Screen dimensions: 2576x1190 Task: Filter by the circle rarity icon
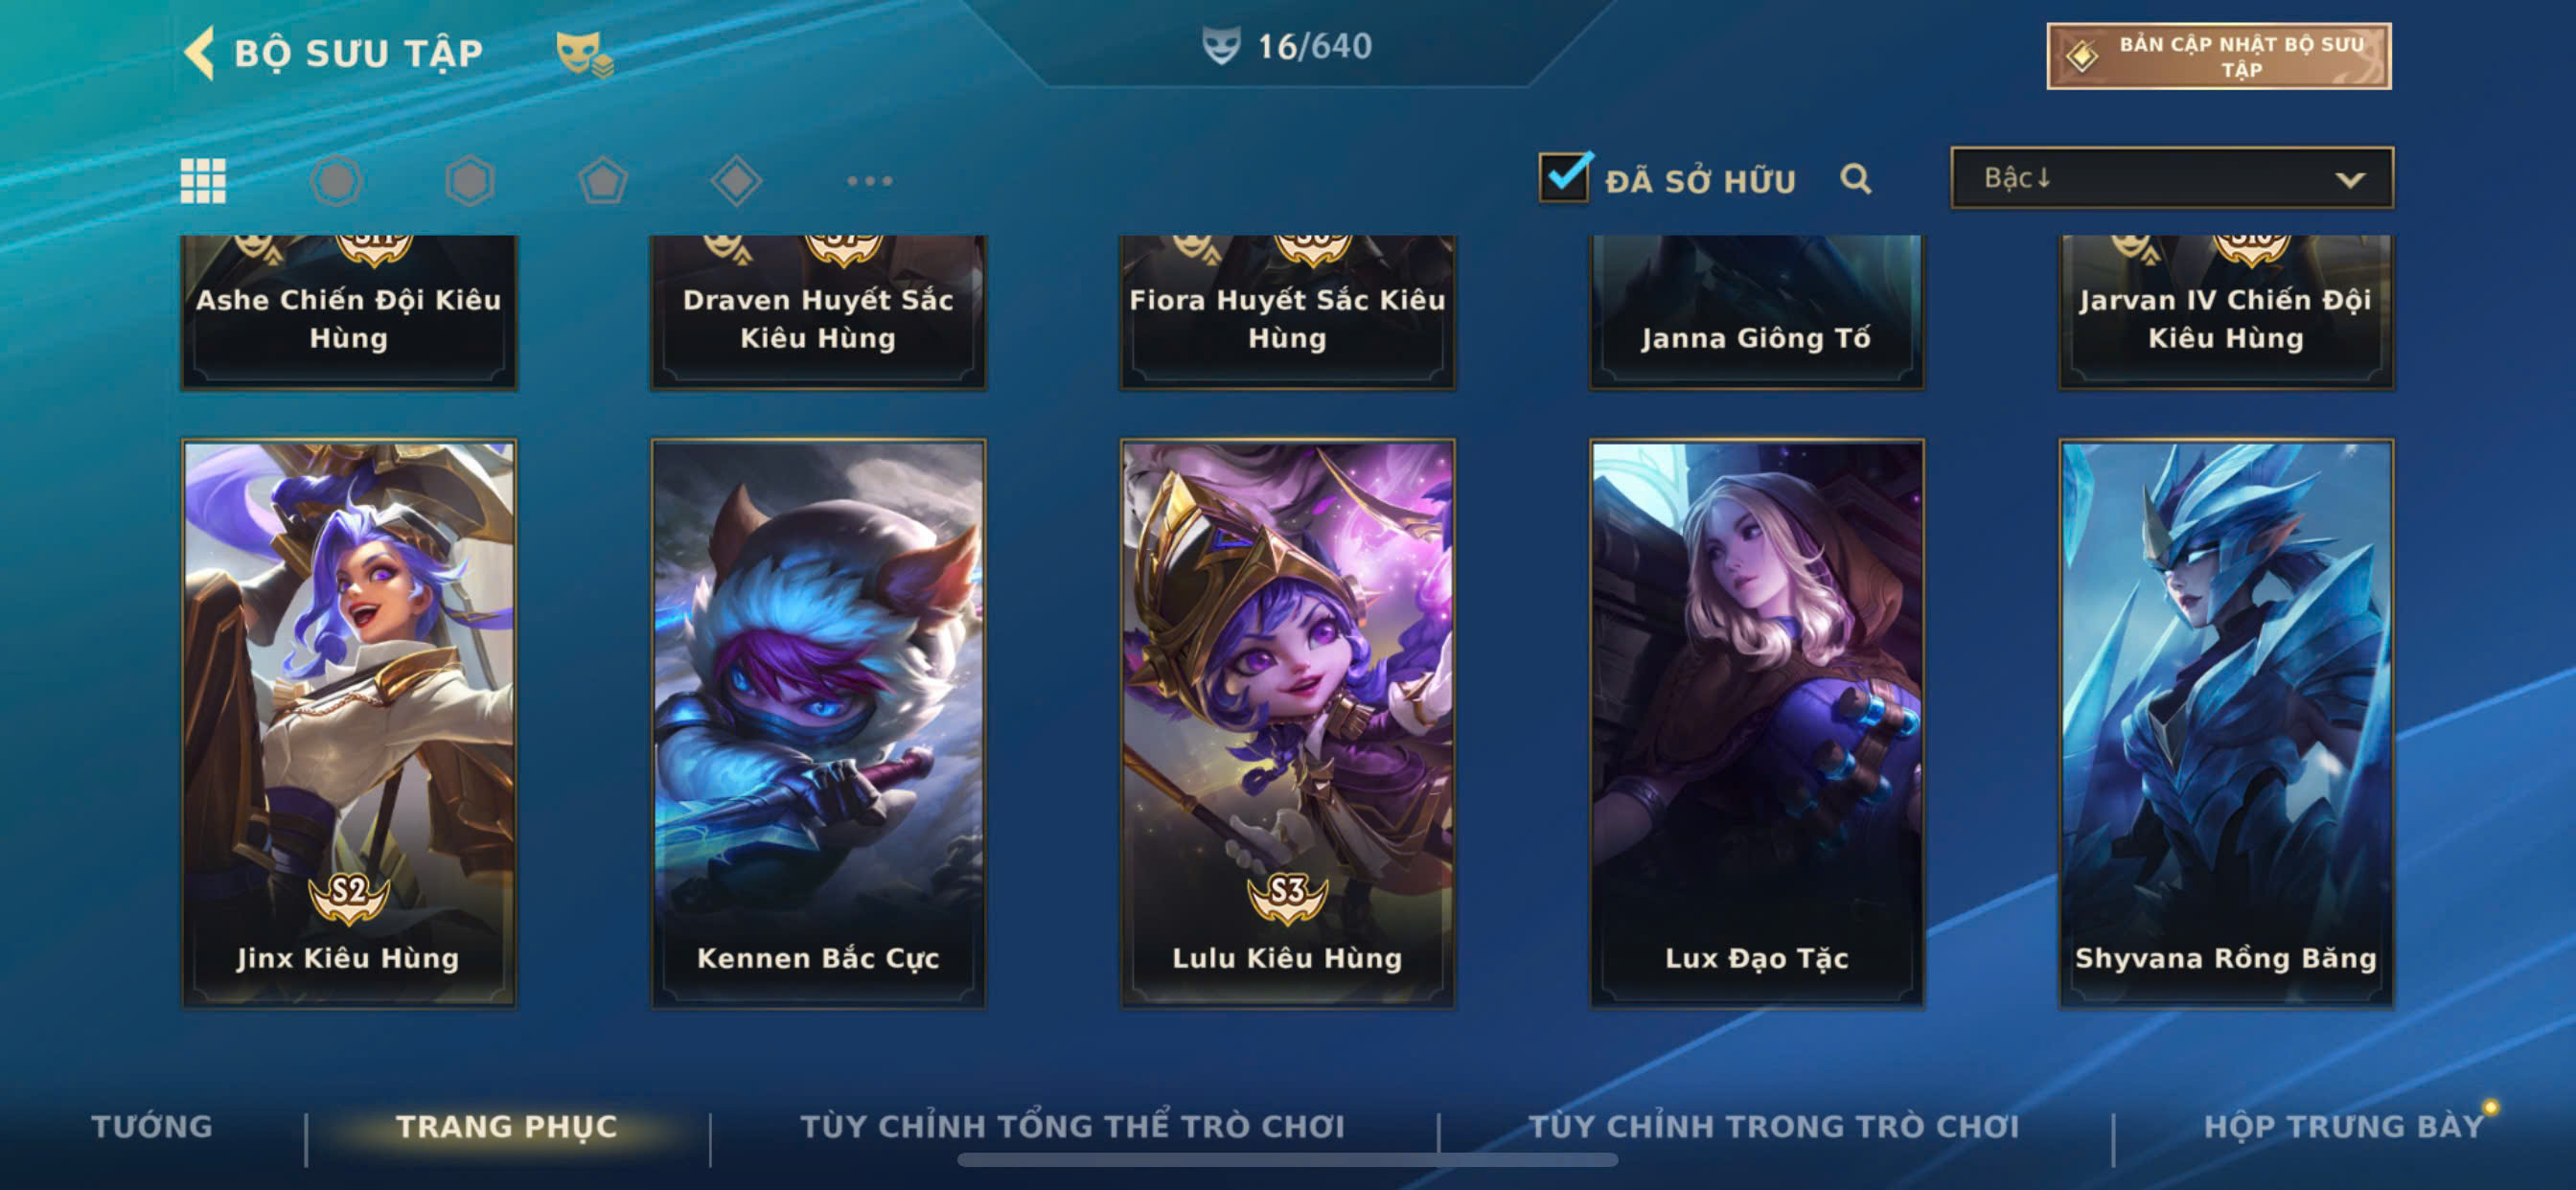tap(336, 181)
